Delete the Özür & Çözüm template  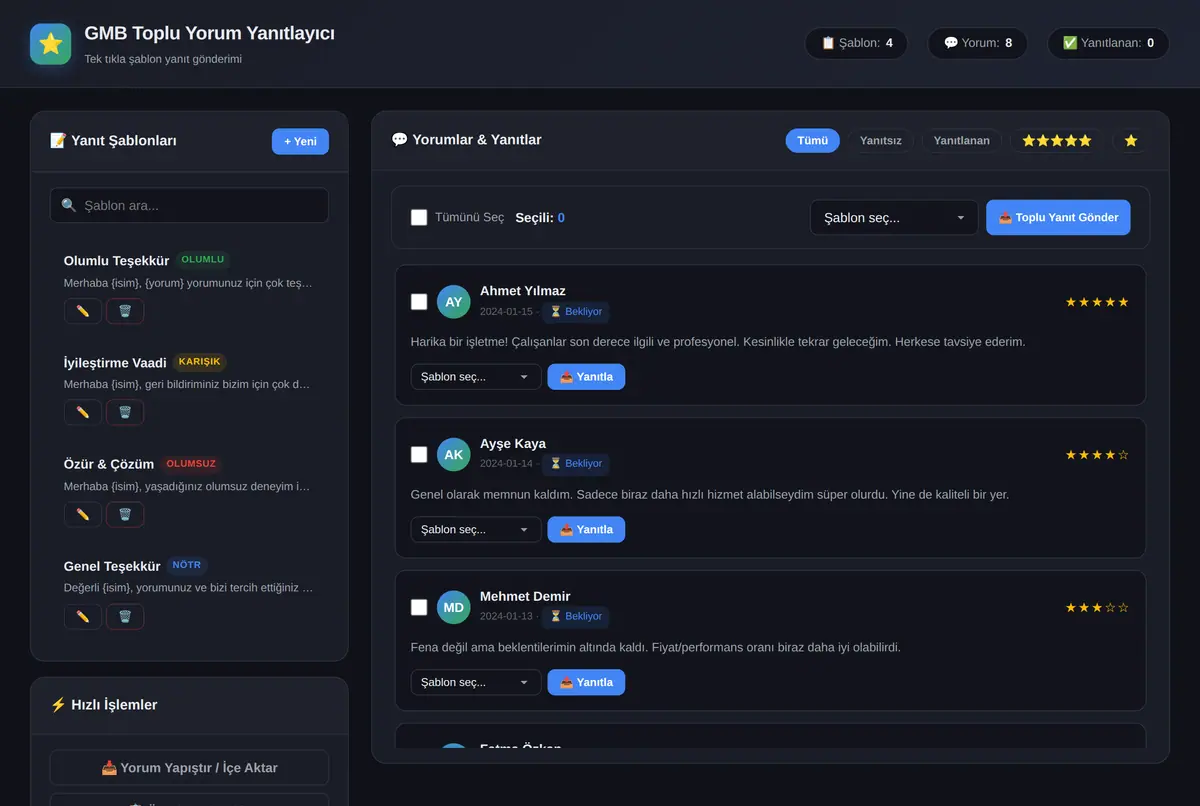point(125,514)
